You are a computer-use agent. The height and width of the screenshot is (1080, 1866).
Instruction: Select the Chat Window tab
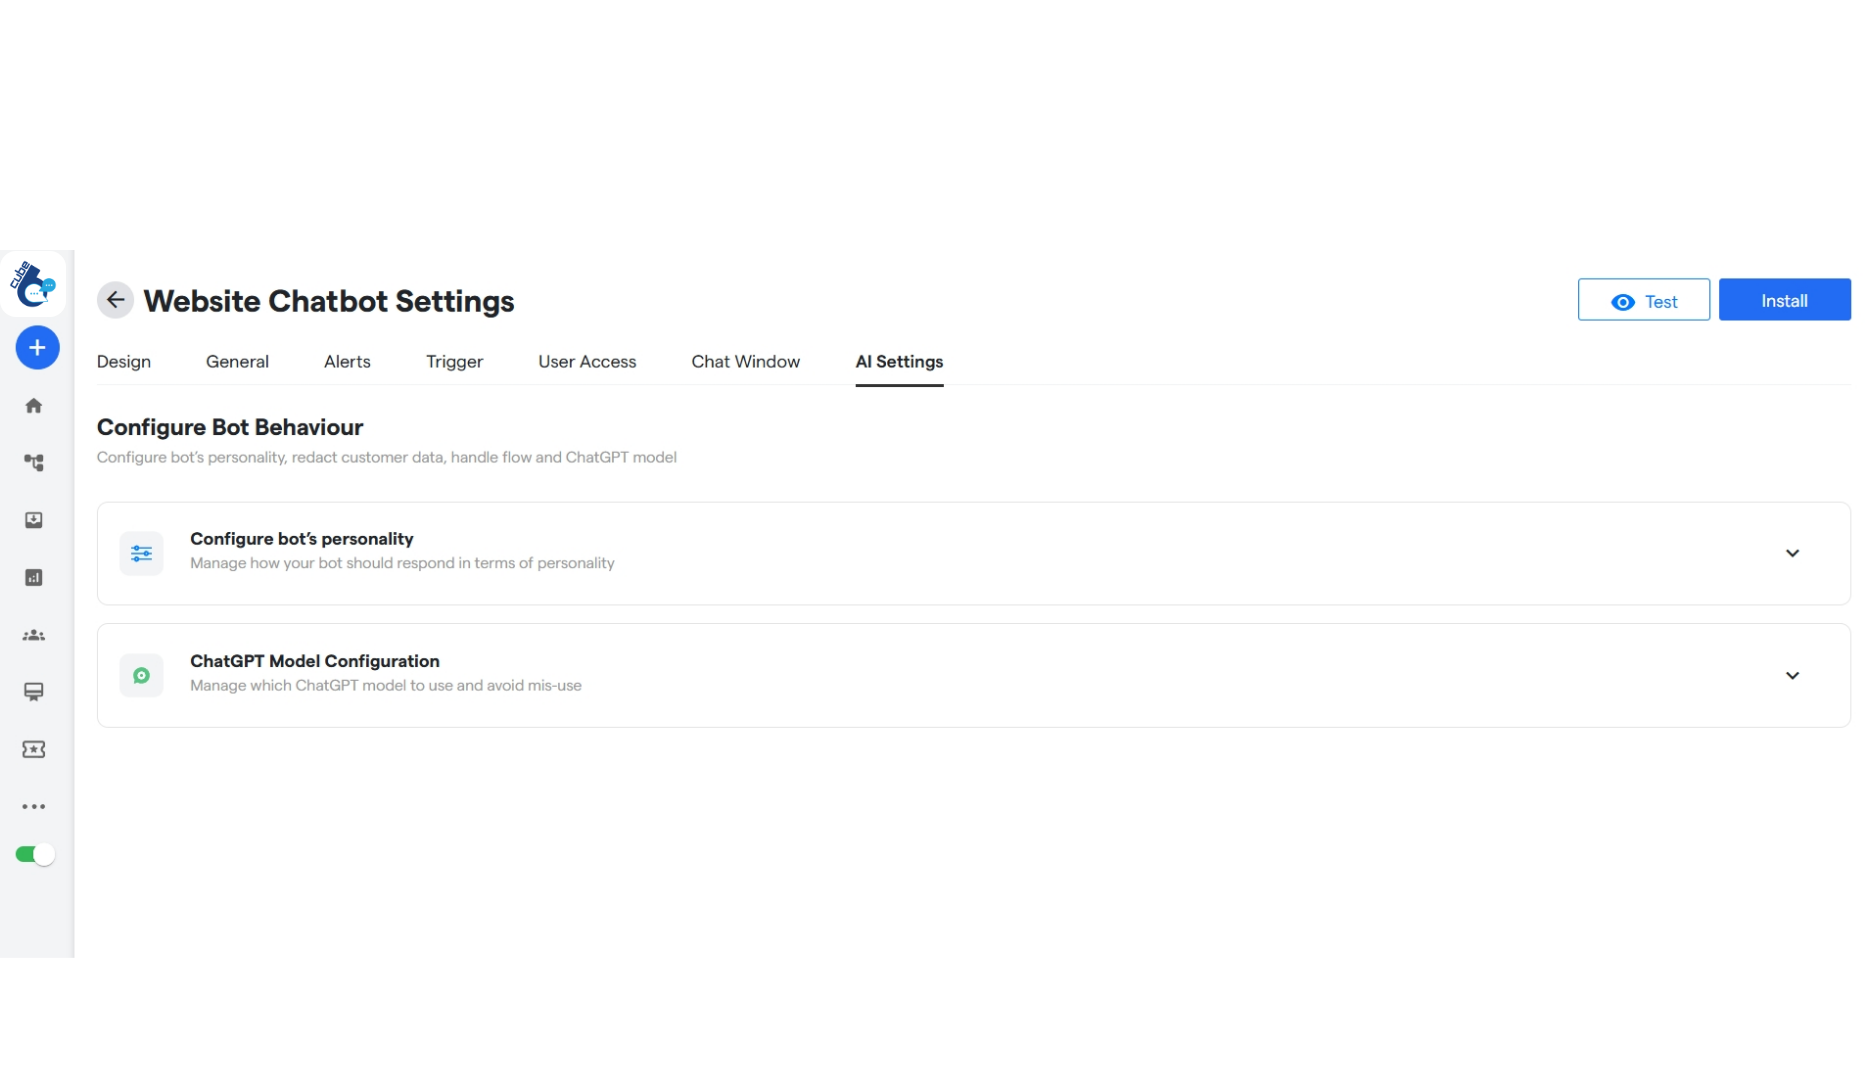click(x=745, y=362)
